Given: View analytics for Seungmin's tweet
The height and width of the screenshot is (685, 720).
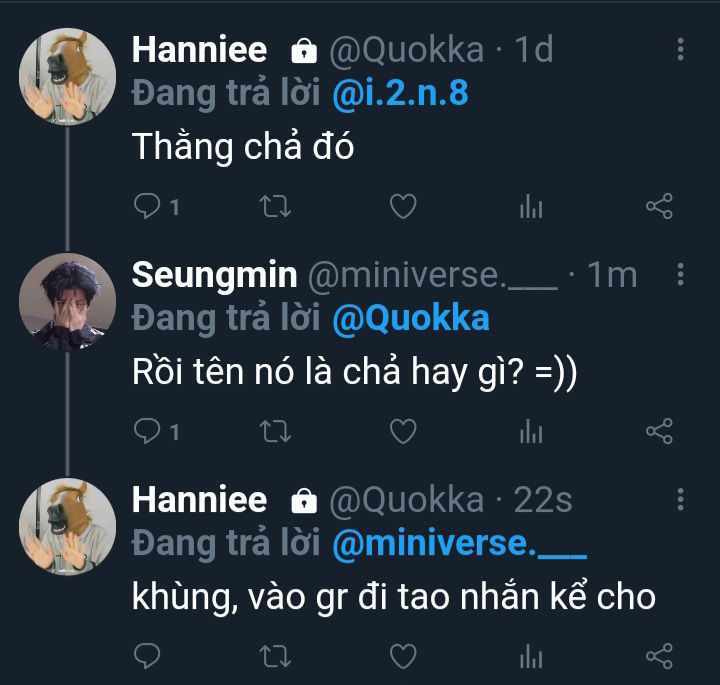Looking at the screenshot, I should (531, 431).
